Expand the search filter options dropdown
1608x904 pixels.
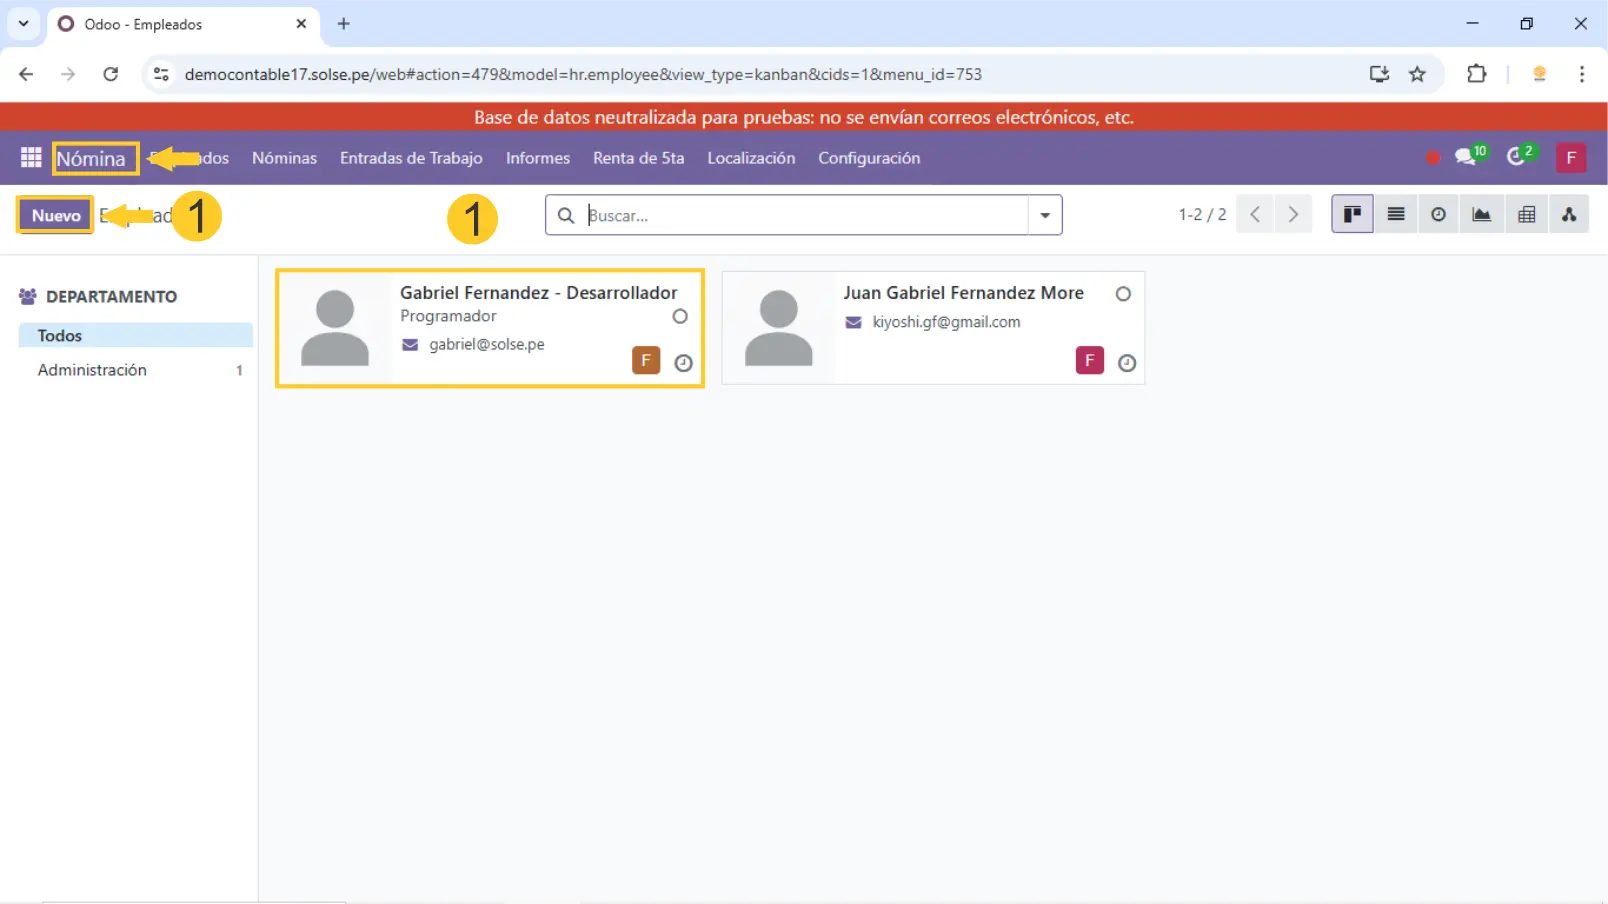click(x=1045, y=215)
